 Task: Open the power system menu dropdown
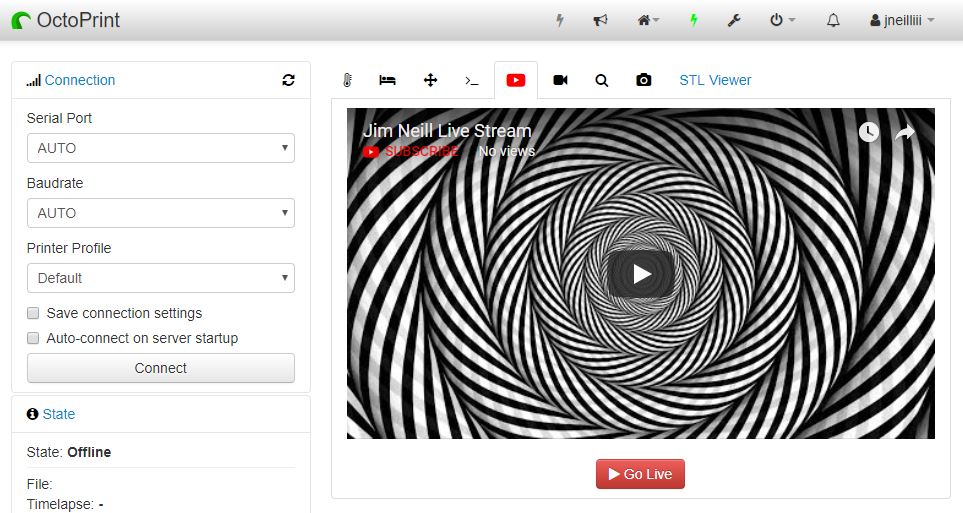click(x=782, y=20)
